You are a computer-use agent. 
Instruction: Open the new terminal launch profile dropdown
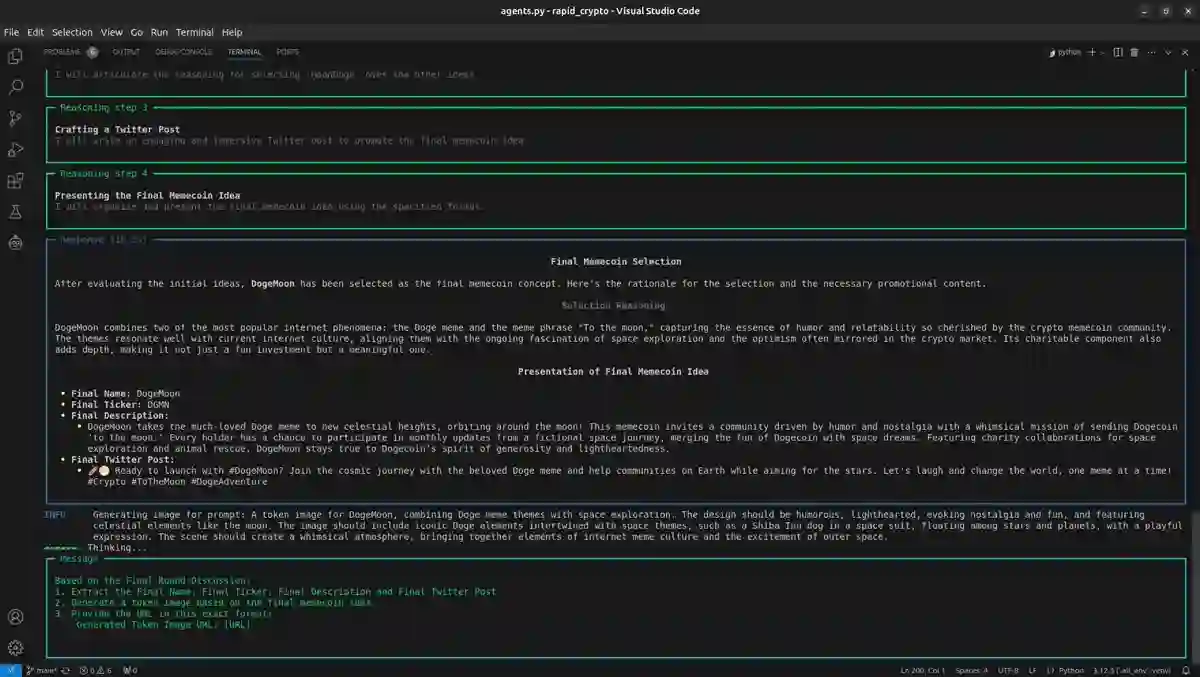coord(1103,52)
